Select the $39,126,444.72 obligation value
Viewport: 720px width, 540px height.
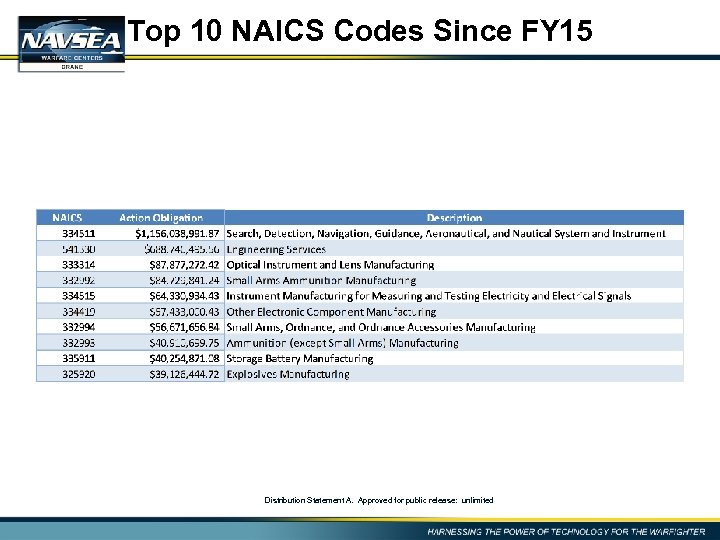pyautogui.click(x=184, y=374)
